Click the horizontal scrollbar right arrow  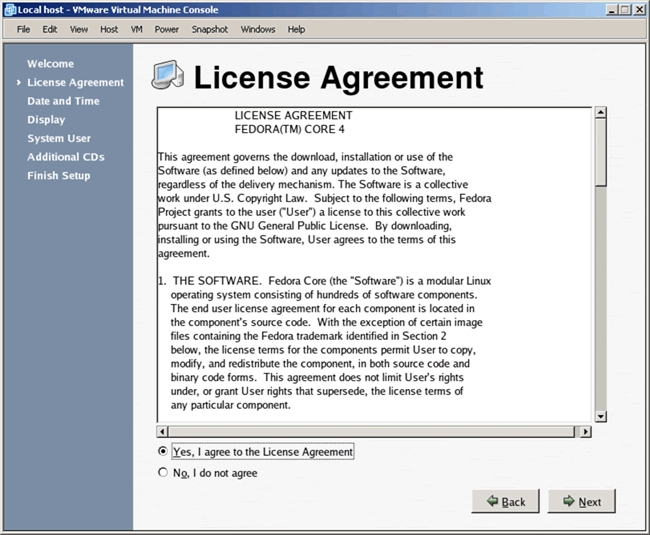click(585, 432)
